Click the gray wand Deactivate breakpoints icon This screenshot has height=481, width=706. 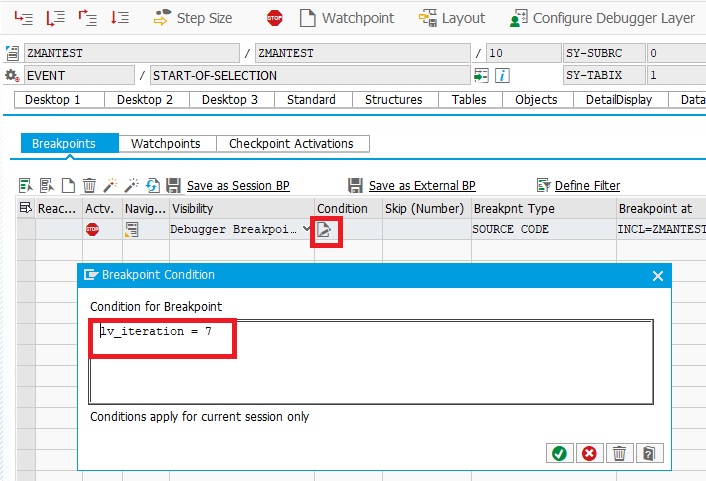click(x=131, y=185)
